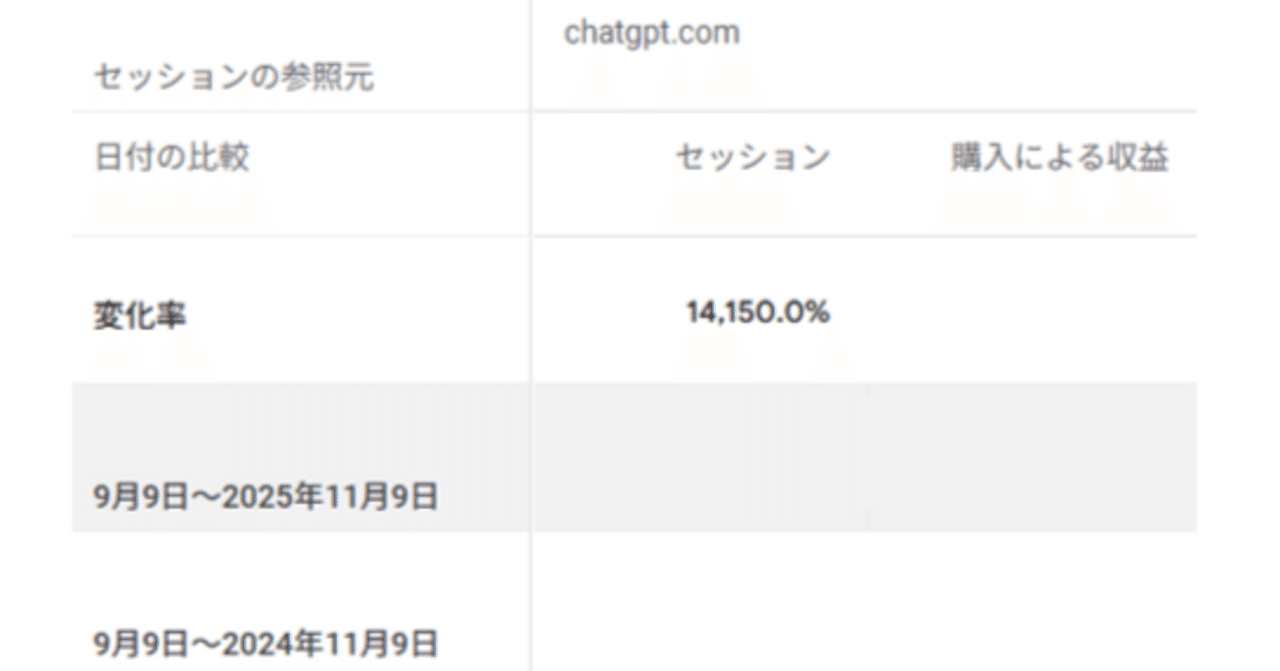This screenshot has width=1280, height=671.
Task: Click the chatgpt.com source value
Action: (651, 33)
